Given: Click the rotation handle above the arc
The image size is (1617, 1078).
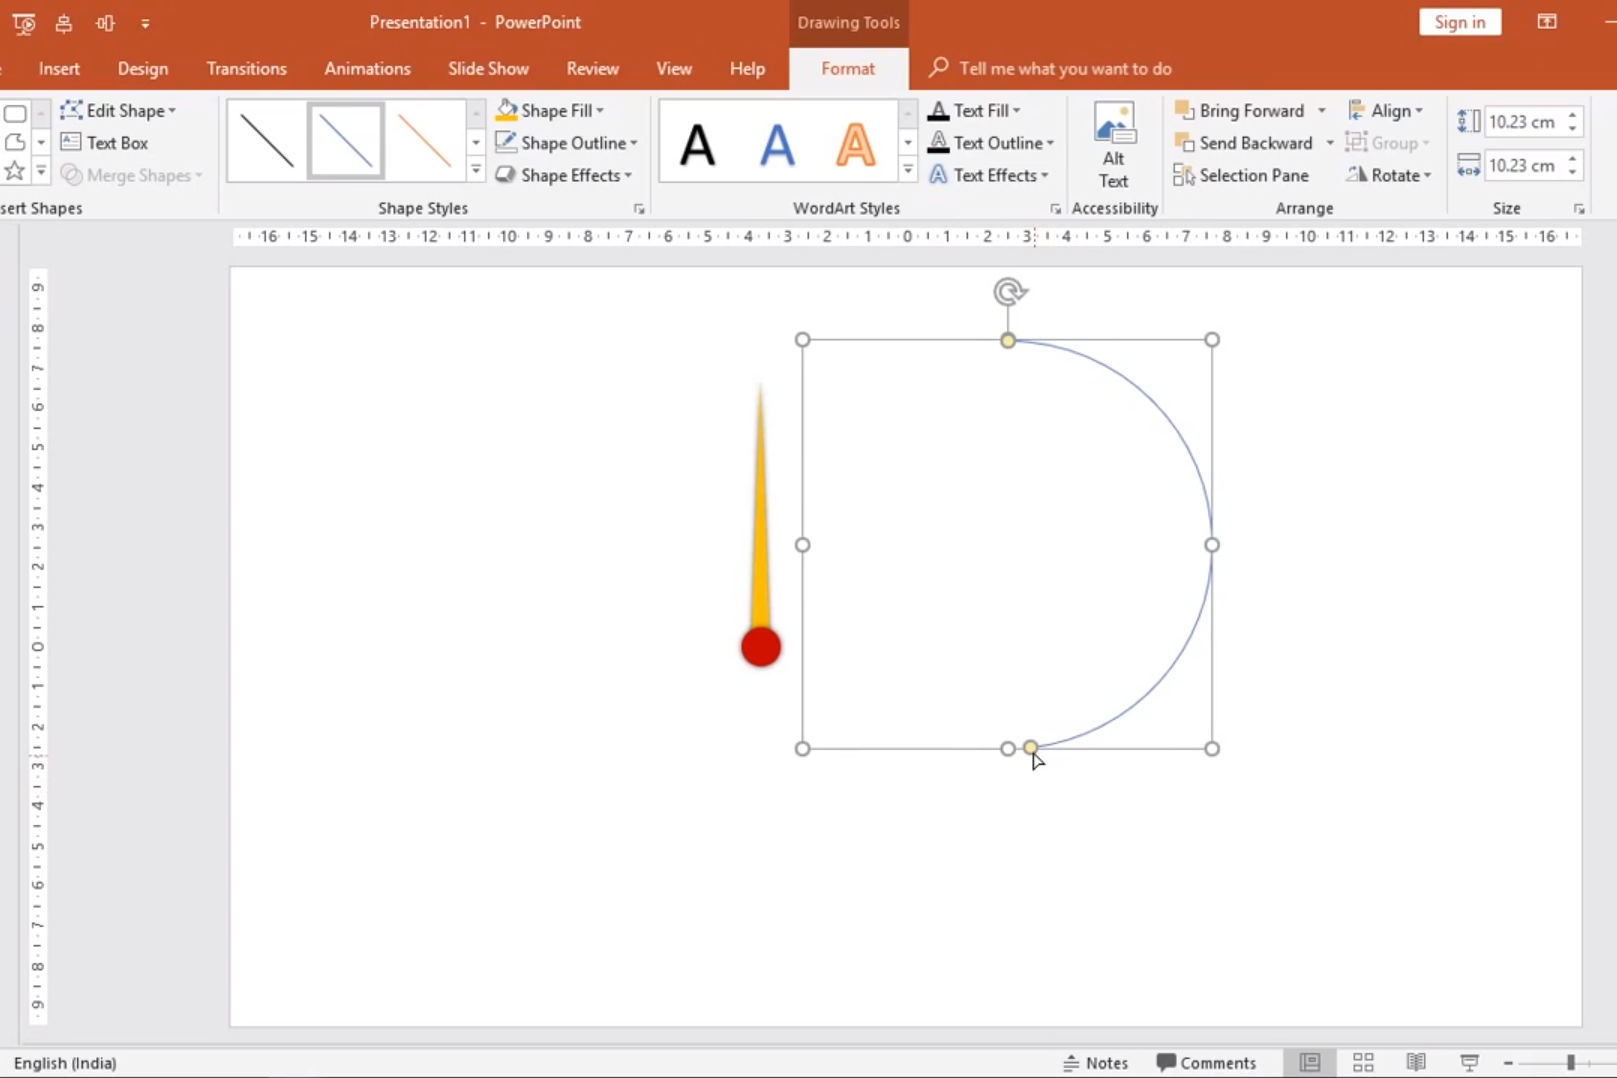Looking at the screenshot, I should (1008, 292).
